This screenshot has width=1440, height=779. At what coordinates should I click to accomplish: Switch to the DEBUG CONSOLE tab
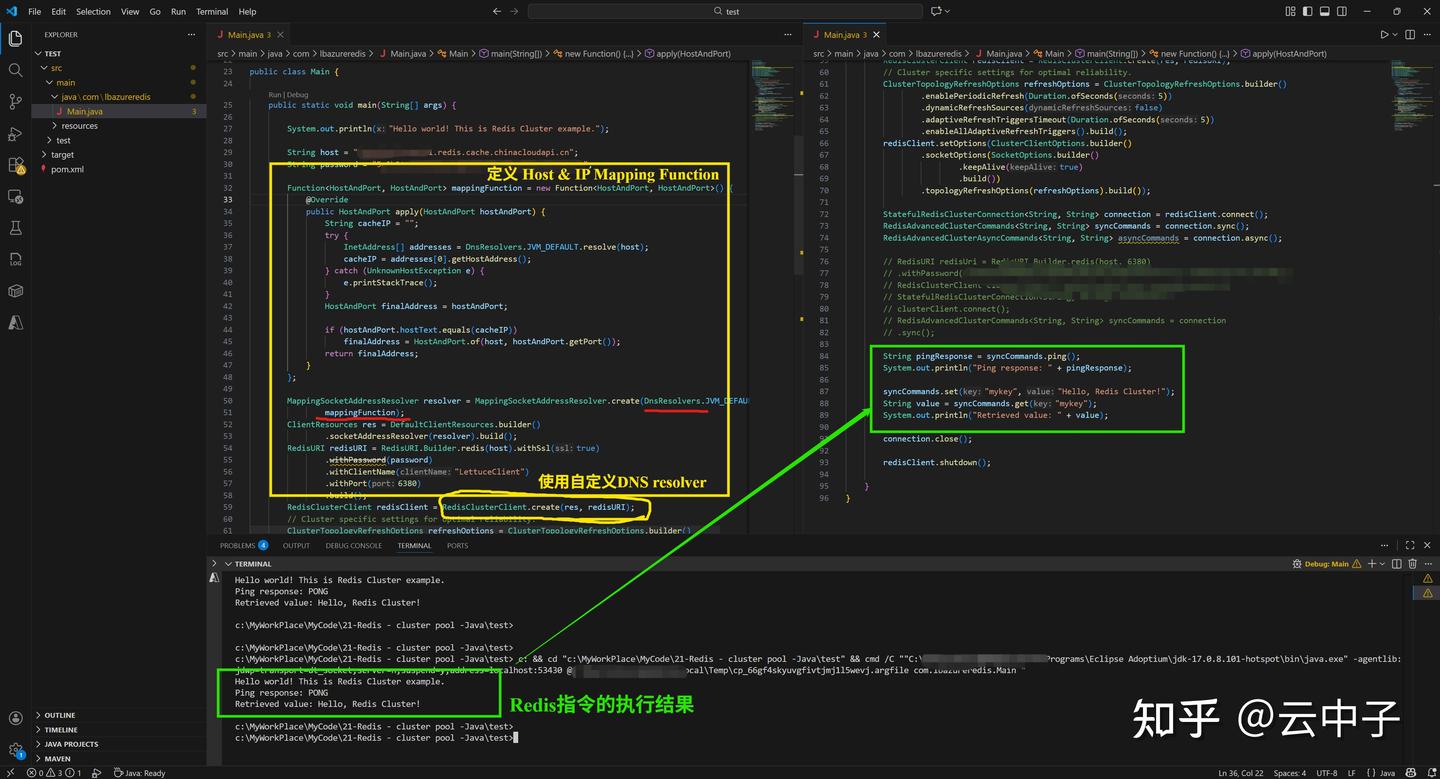coord(353,545)
